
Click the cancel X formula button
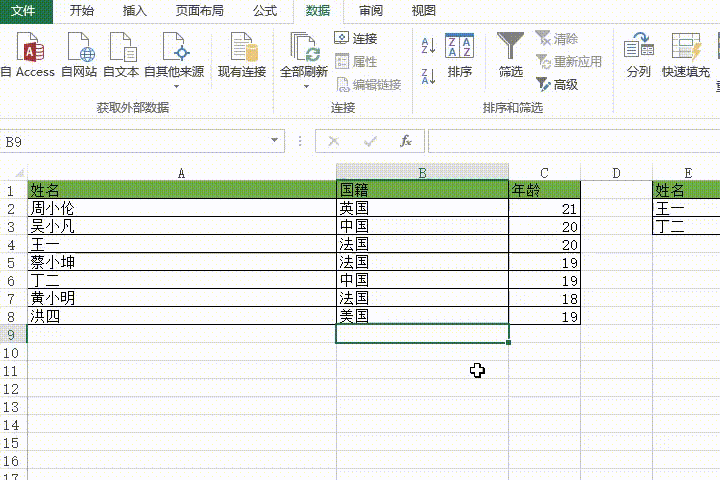(334, 141)
